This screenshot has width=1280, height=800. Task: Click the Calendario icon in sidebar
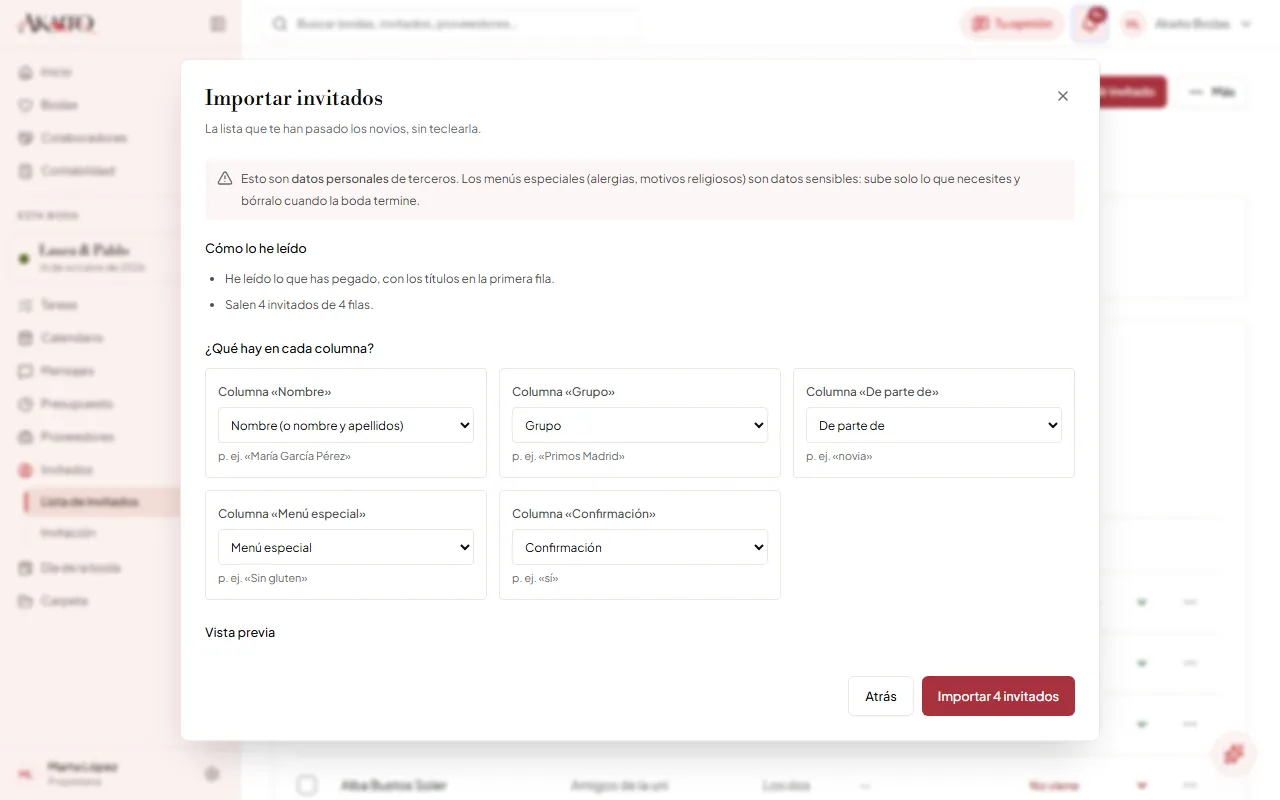tap(25, 338)
